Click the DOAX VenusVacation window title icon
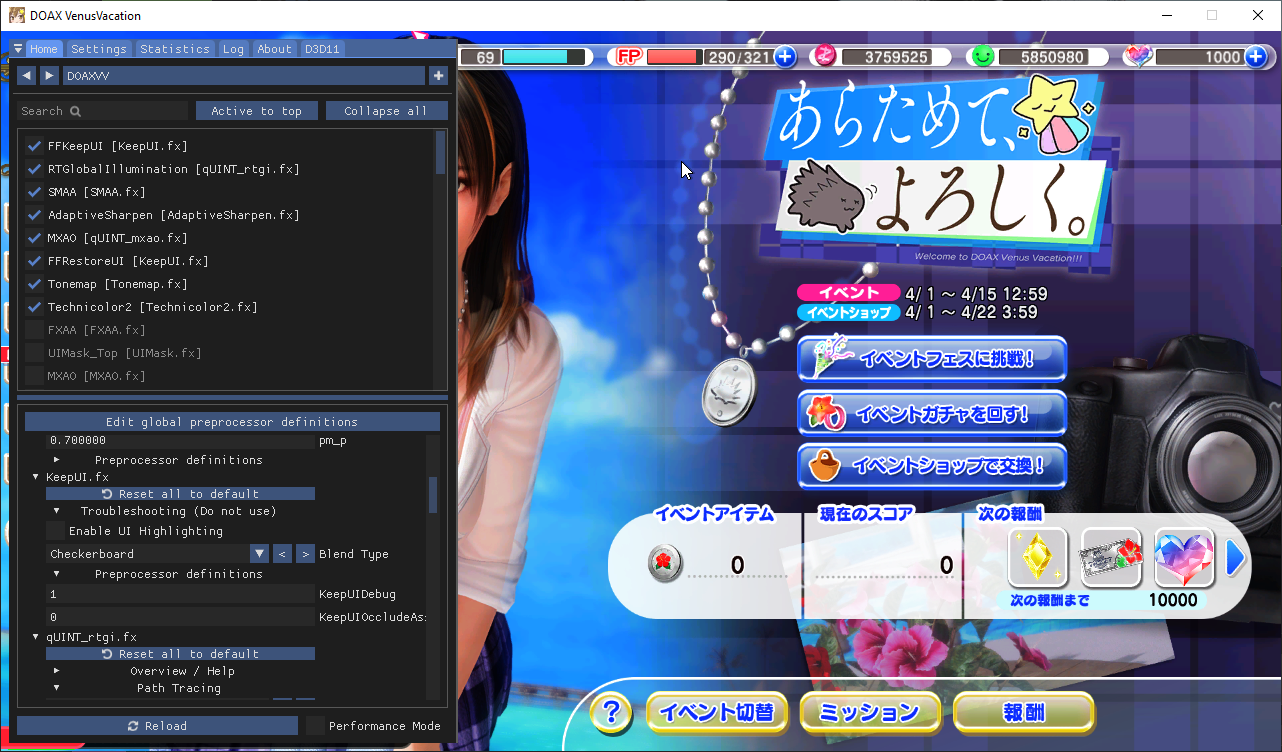This screenshot has height=752, width=1282. (17, 15)
